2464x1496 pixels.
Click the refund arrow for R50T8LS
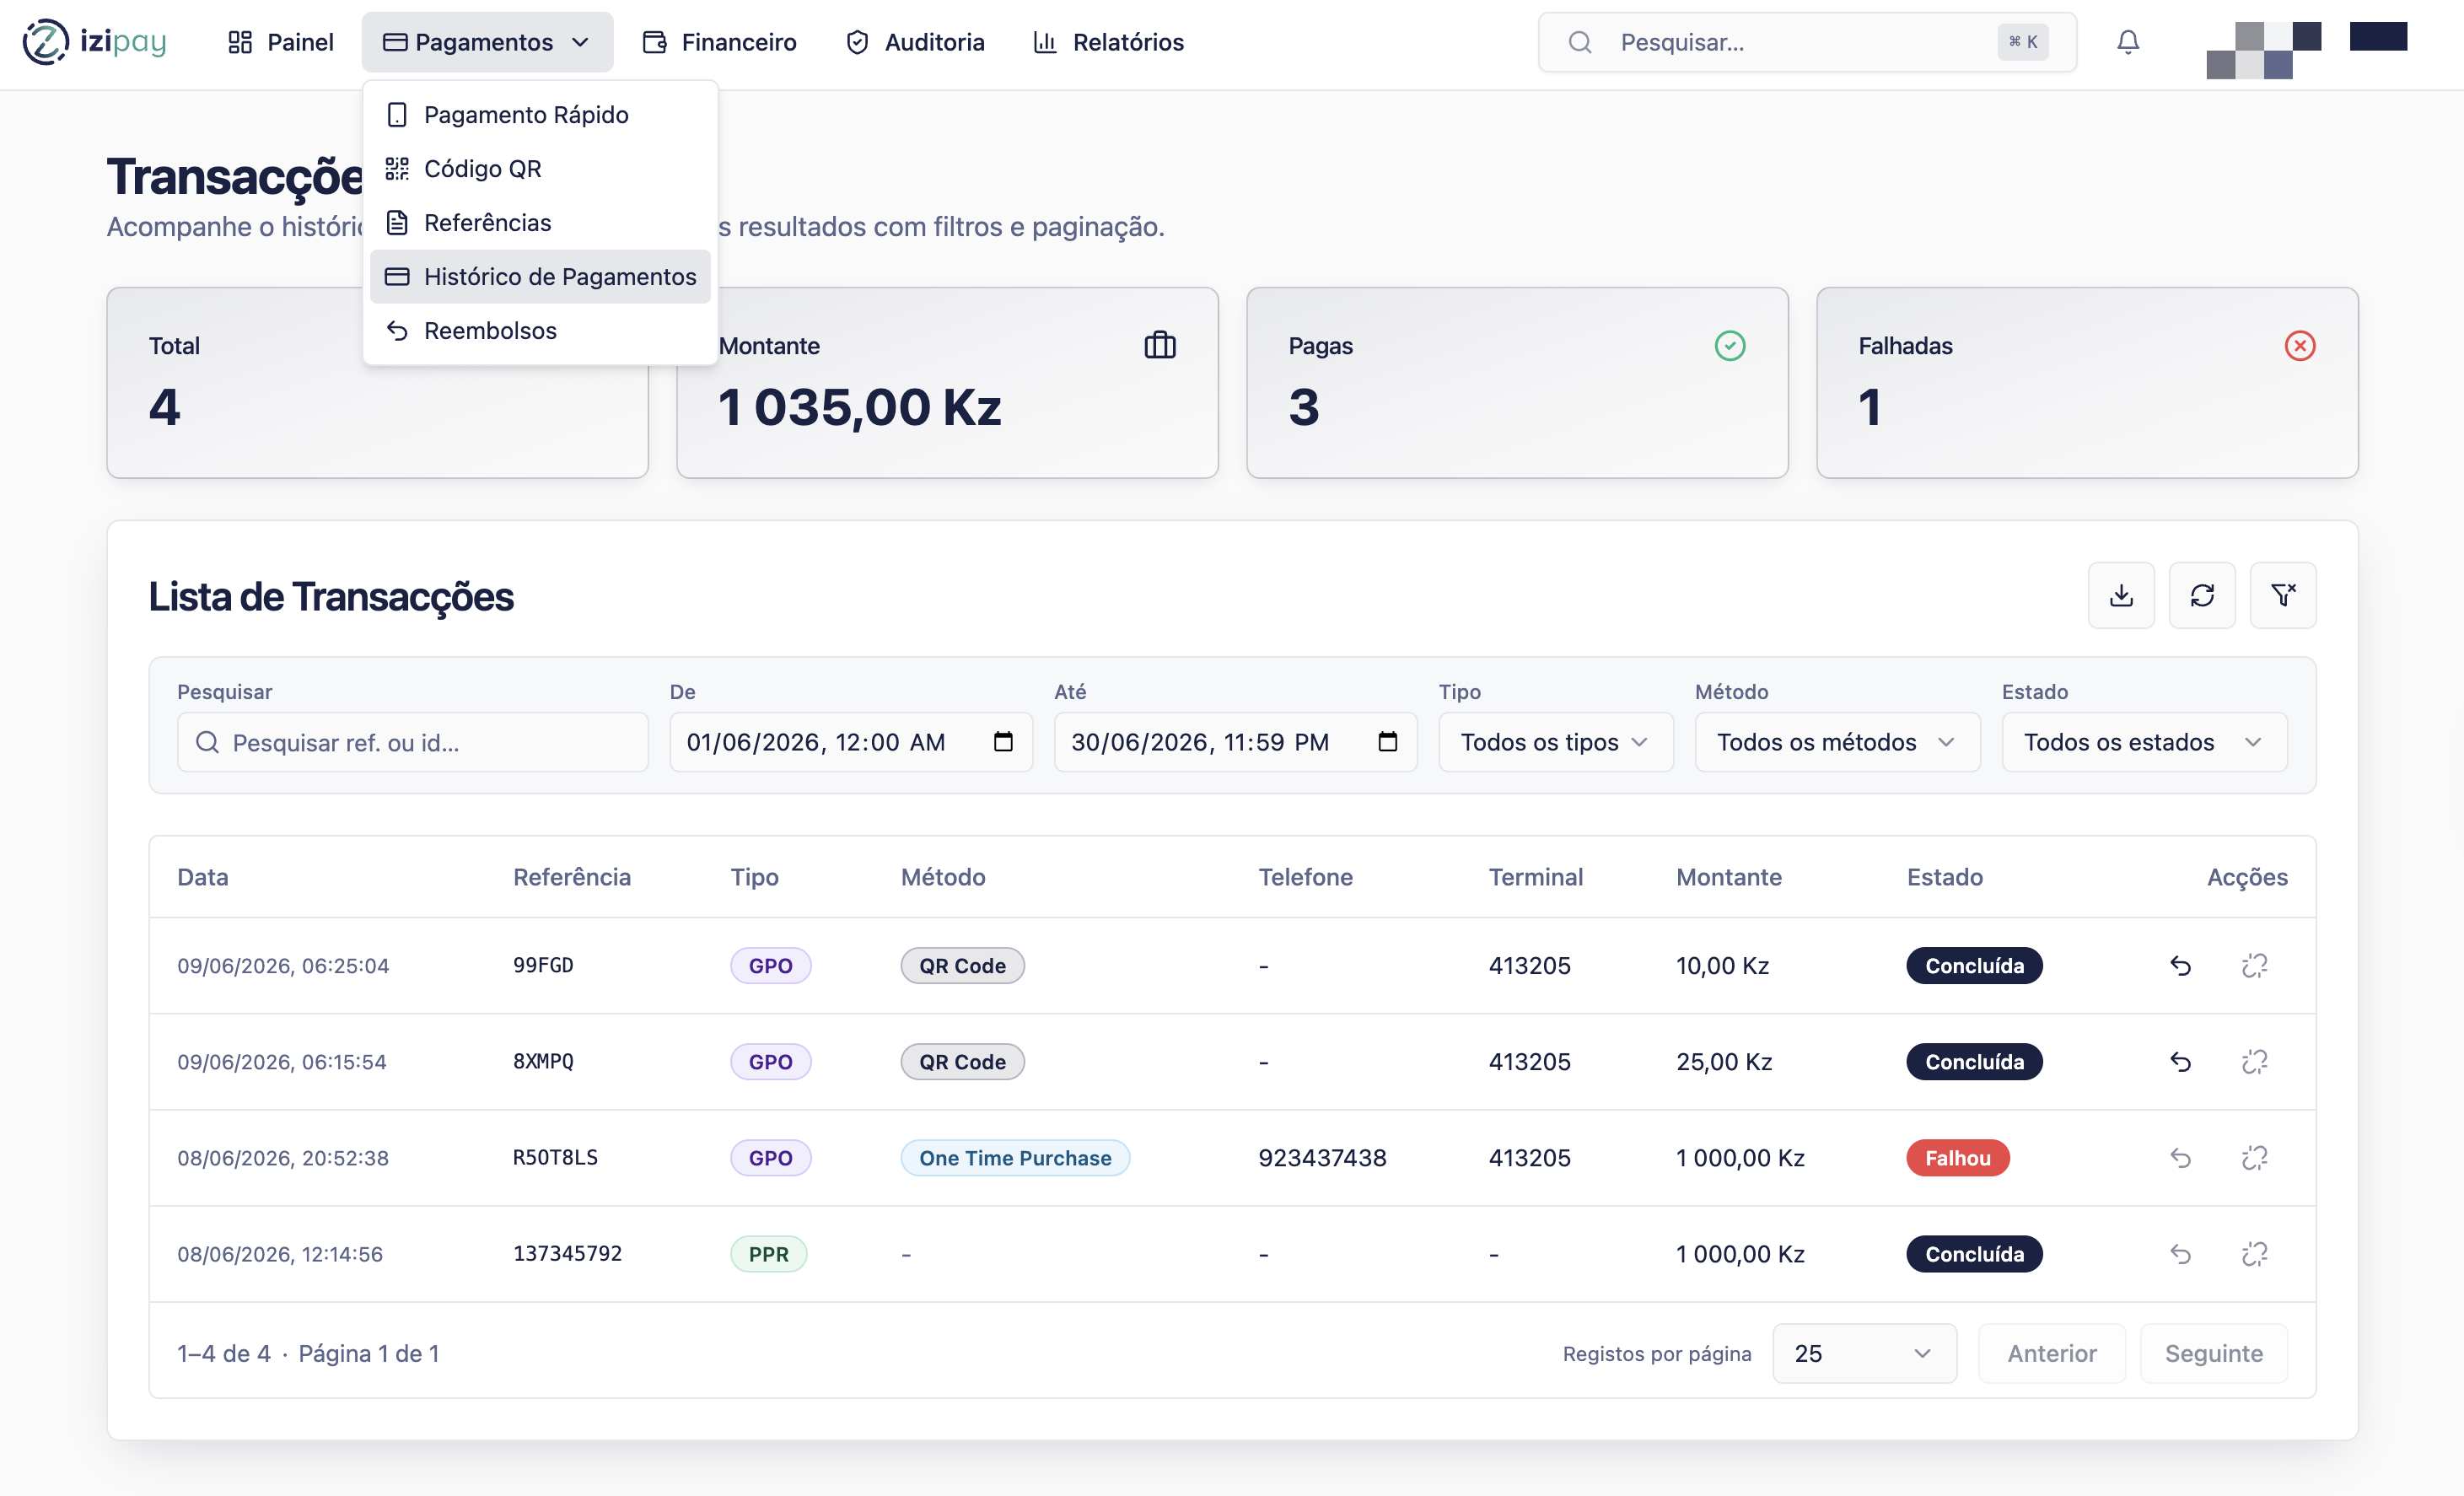(x=2181, y=1158)
